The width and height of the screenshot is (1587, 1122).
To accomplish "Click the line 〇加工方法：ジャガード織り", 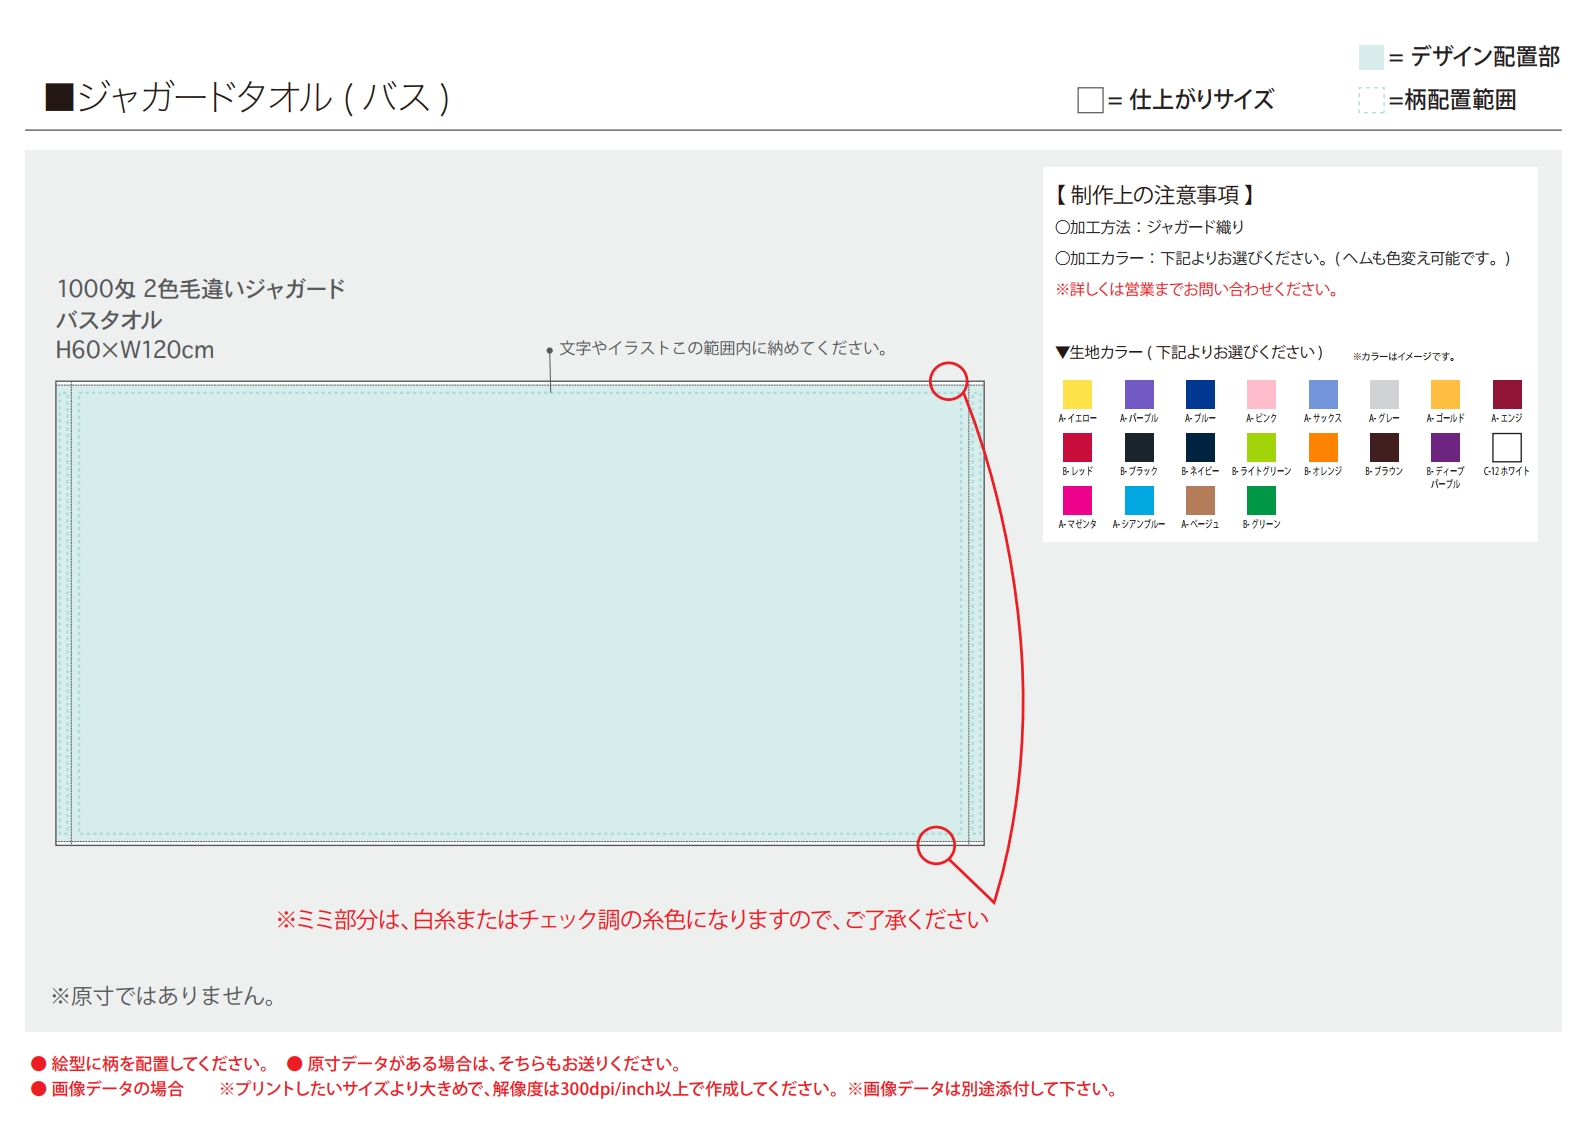I will 1150,227.
